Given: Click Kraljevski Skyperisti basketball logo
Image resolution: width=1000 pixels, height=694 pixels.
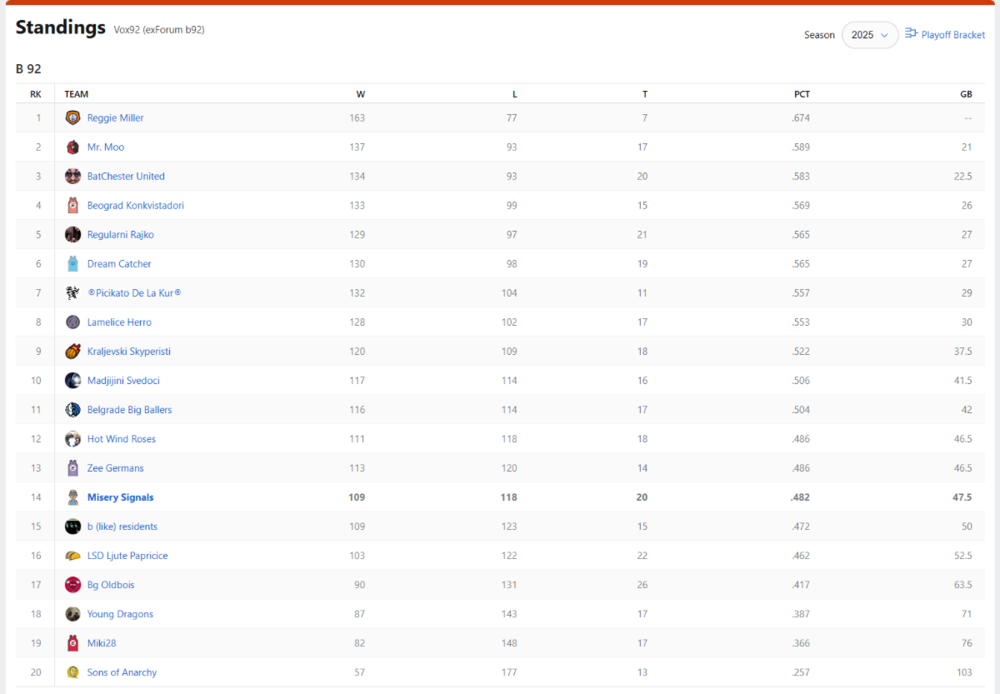Looking at the screenshot, I should pyautogui.click(x=73, y=352).
